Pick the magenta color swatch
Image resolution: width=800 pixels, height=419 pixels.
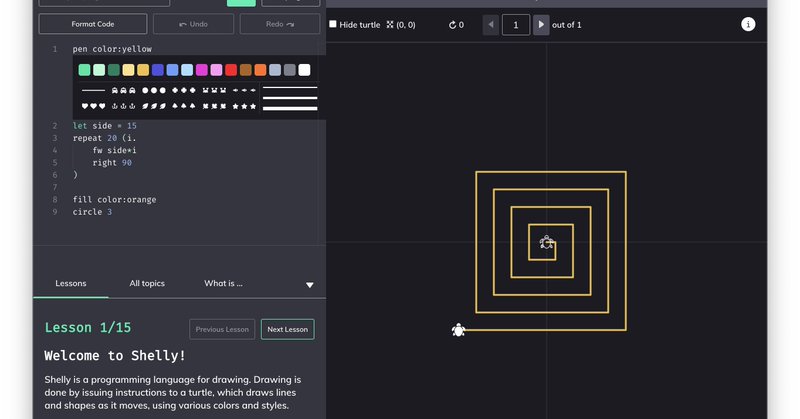(202, 70)
